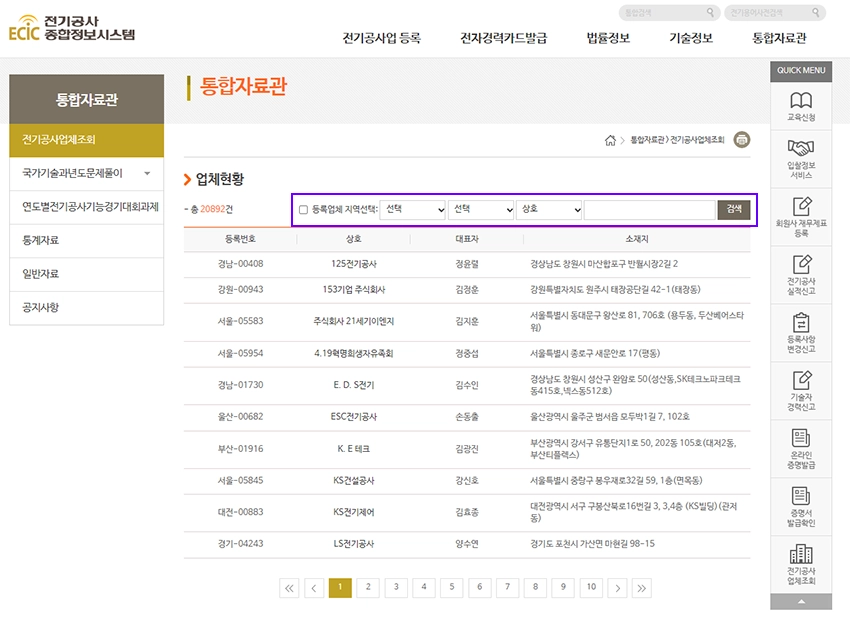Click the QUICK MENU header
The height and width of the screenshot is (623, 850).
(x=801, y=71)
